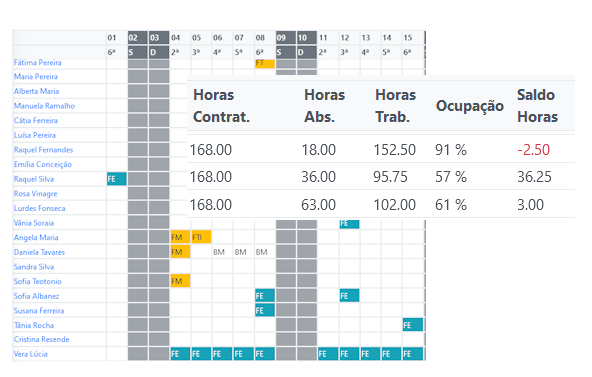
Task: Click Vera Lúcia name link
Action: point(31,354)
